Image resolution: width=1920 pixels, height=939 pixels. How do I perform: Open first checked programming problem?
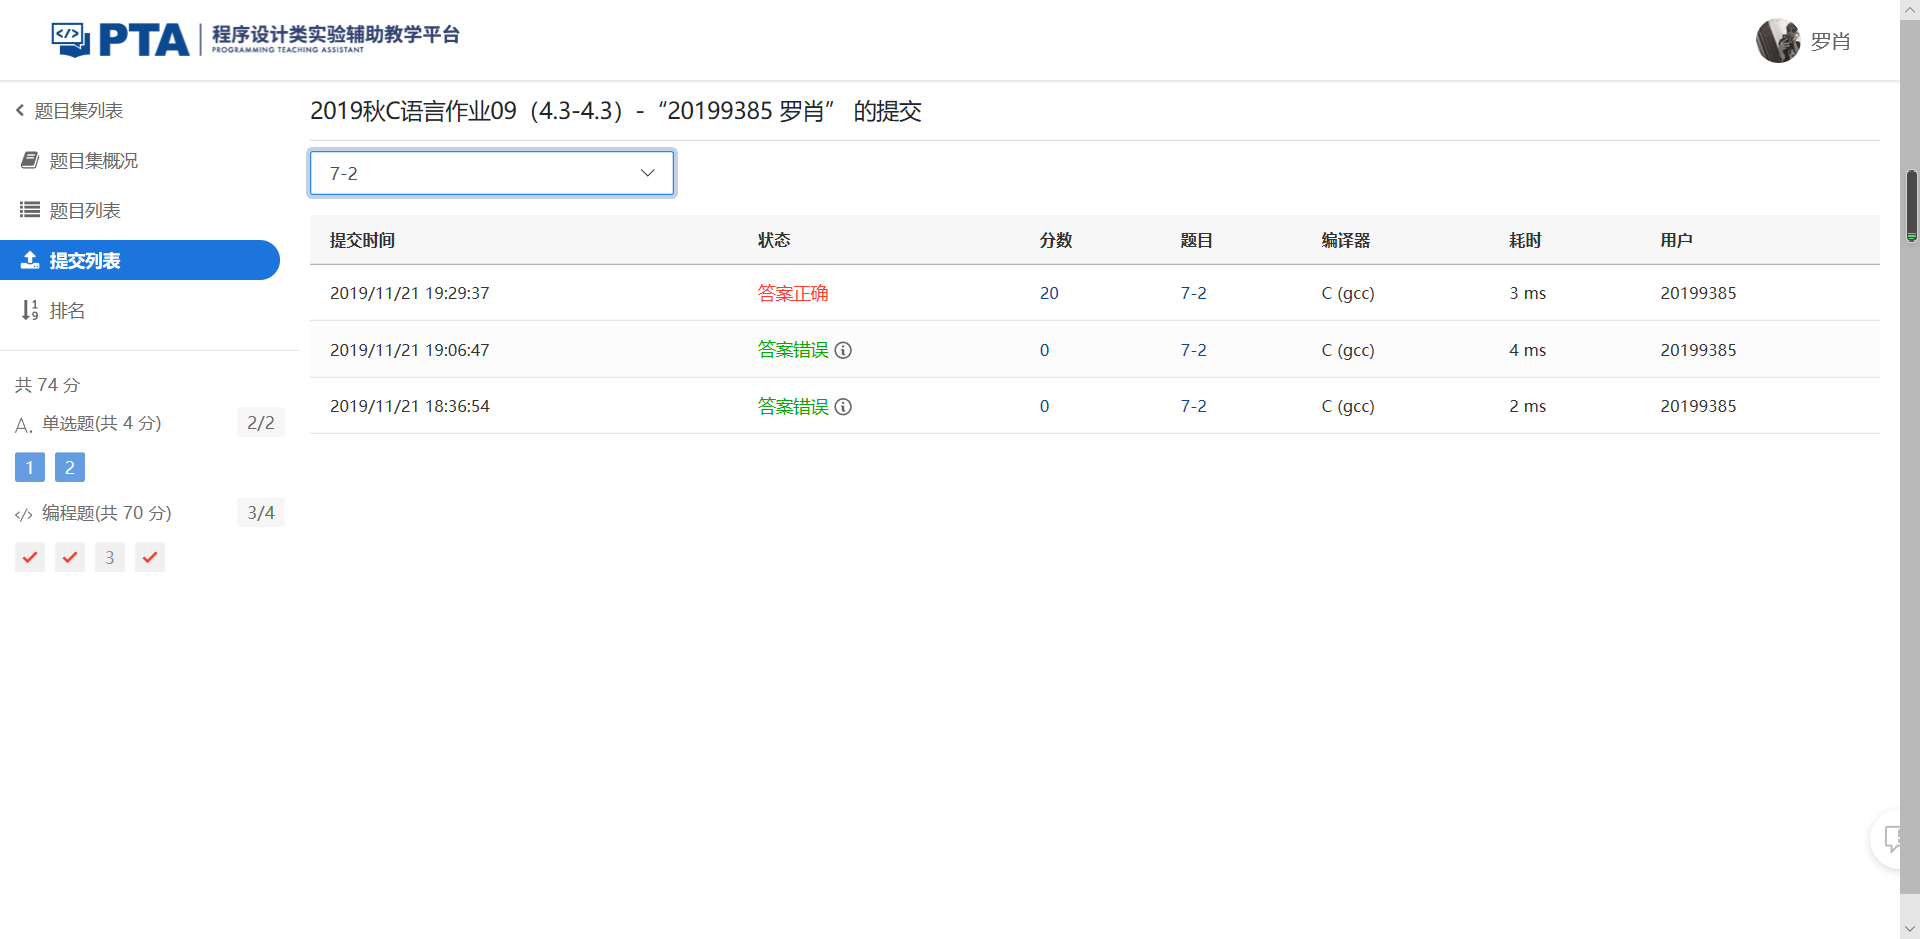[x=30, y=557]
